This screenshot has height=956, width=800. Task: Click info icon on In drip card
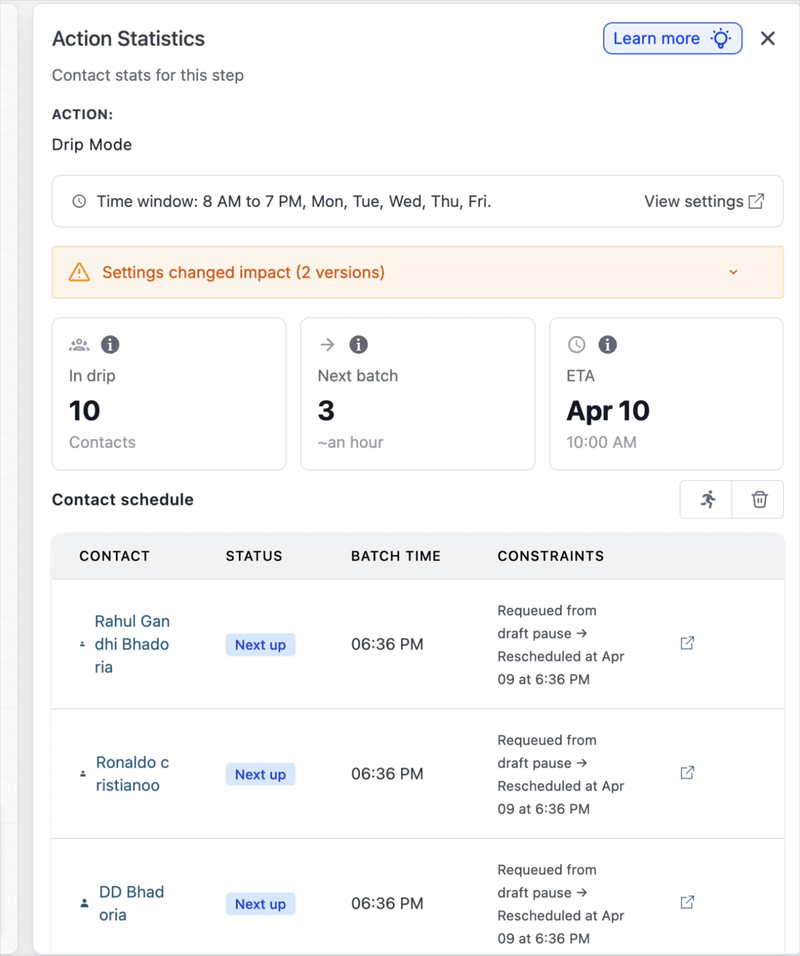tap(110, 345)
